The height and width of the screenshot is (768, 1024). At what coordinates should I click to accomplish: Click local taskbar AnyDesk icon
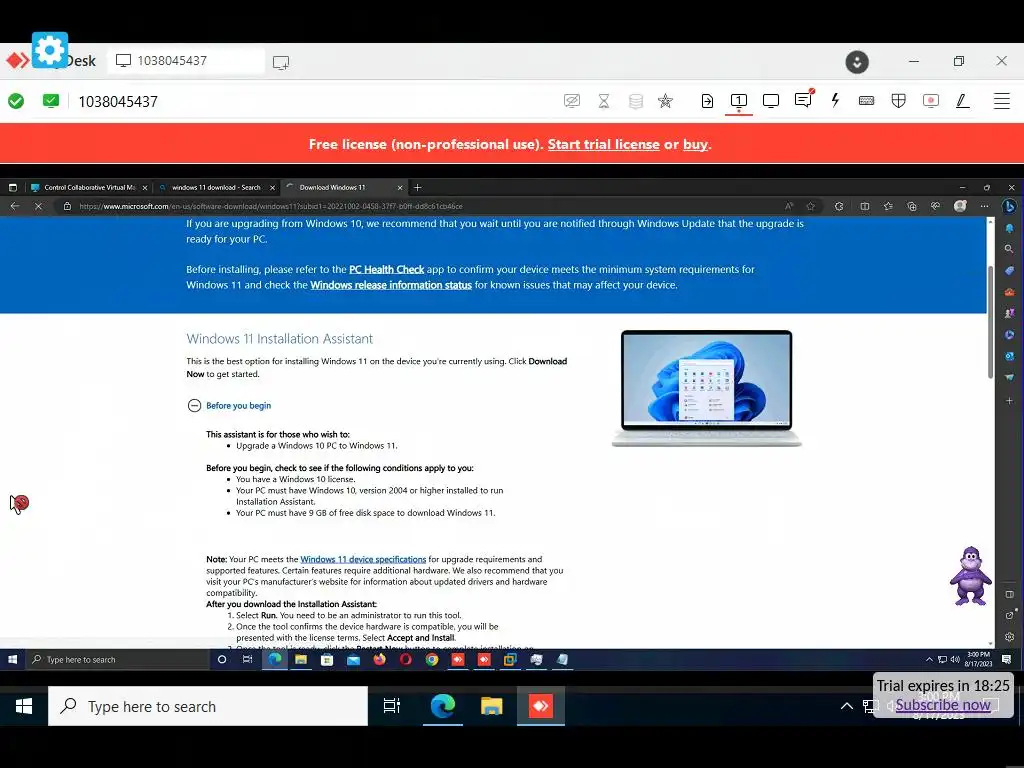541,706
